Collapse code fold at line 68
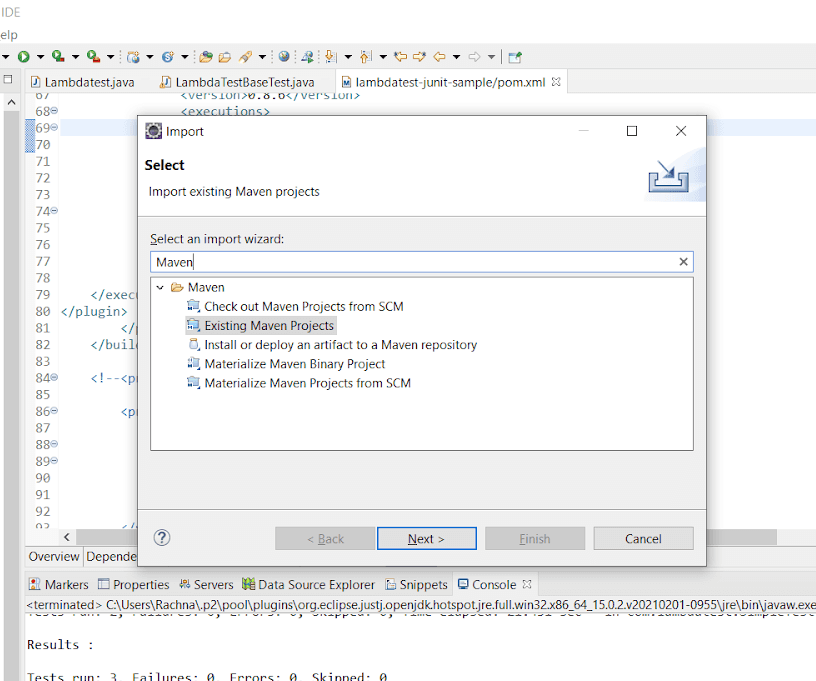Image resolution: width=816 pixels, height=681 pixels. pos(54,111)
